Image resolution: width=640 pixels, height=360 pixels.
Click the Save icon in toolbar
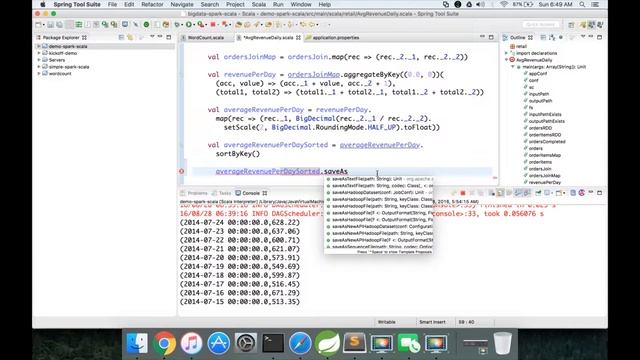[51, 25]
